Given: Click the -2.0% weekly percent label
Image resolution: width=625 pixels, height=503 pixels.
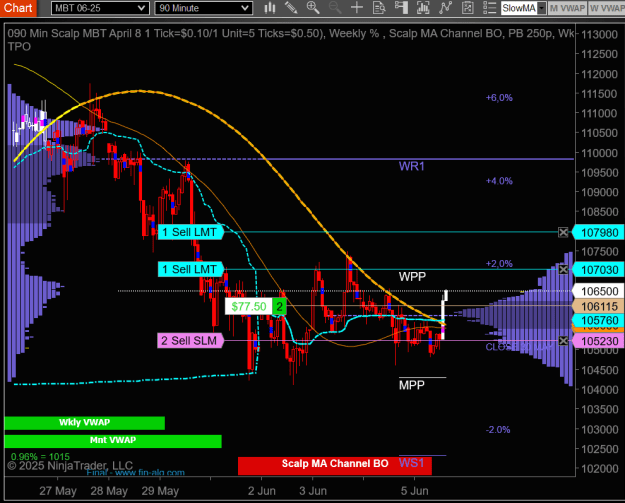Looking at the screenshot, I should [498, 430].
